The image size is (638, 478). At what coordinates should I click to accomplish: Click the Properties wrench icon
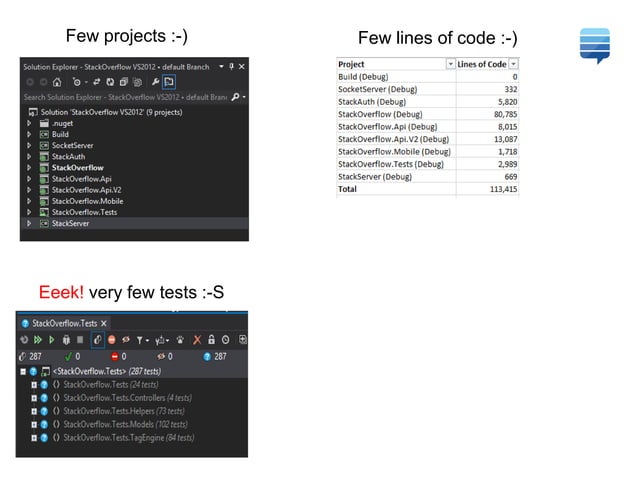(x=155, y=82)
